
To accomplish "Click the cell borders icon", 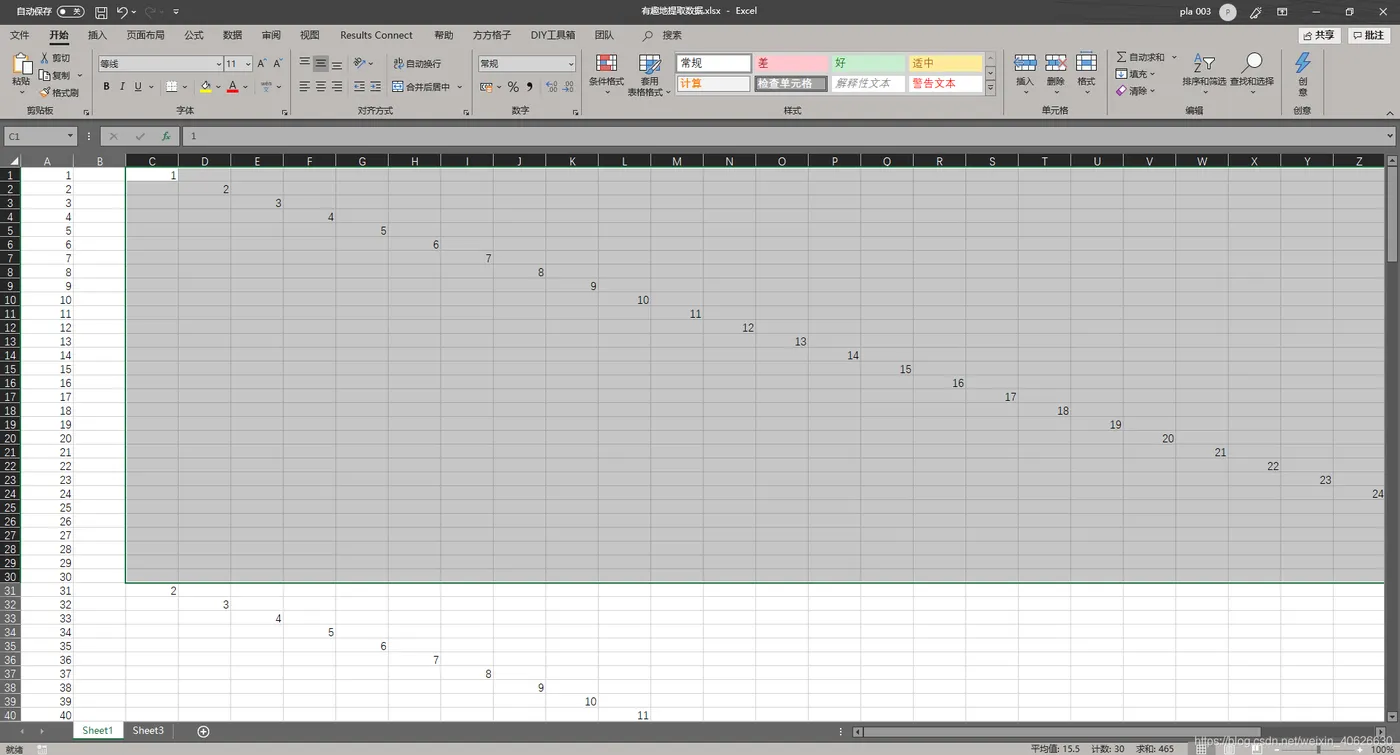I will point(171,87).
